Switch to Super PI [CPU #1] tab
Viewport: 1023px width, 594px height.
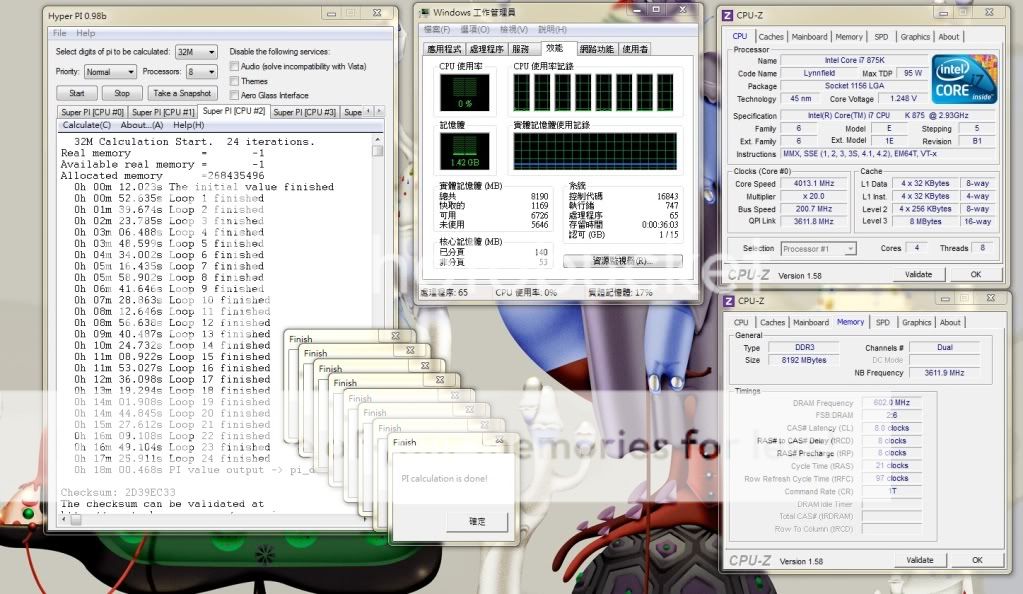(163, 112)
